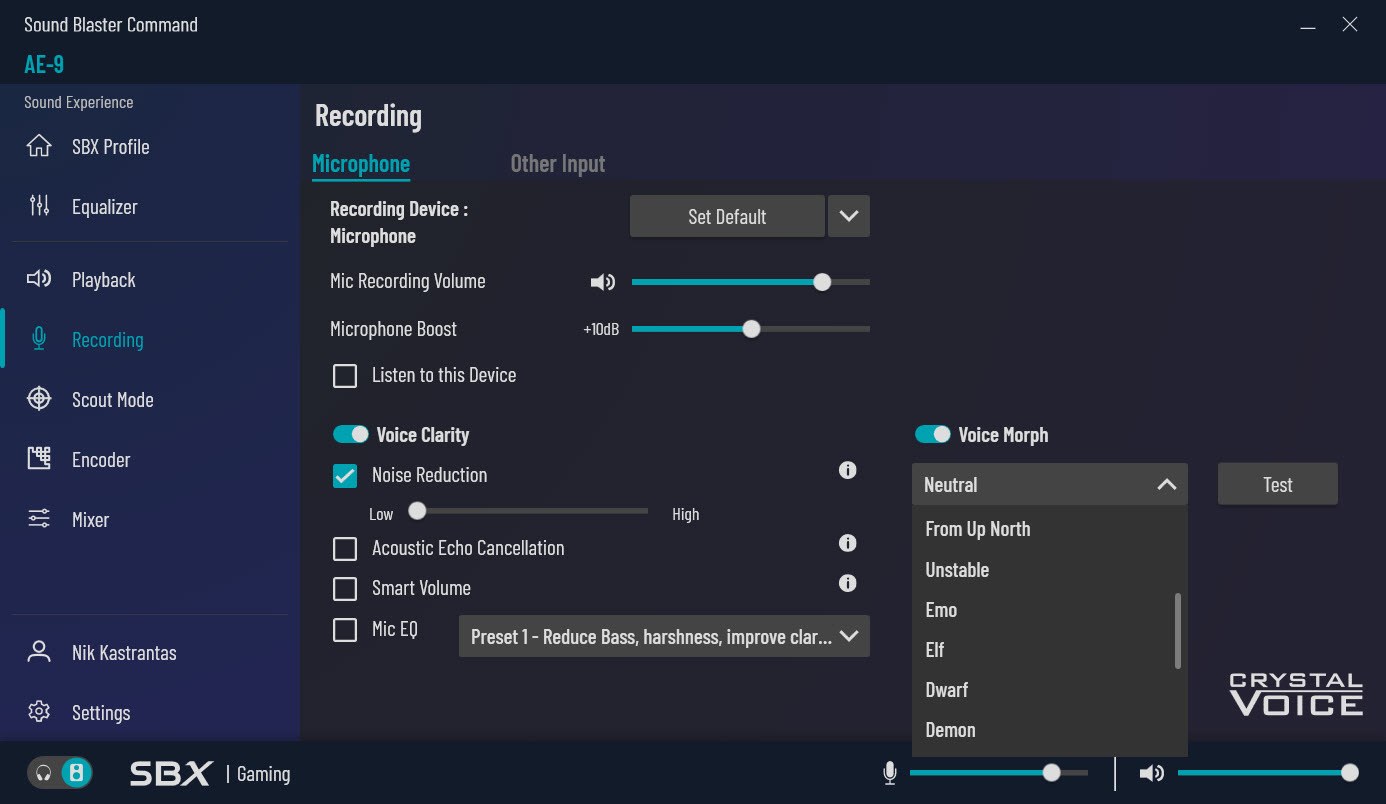Click the Playback speaker icon in sidebar
The height and width of the screenshot is (804, 1386).
pyautogui.click(x=39, y=279)
